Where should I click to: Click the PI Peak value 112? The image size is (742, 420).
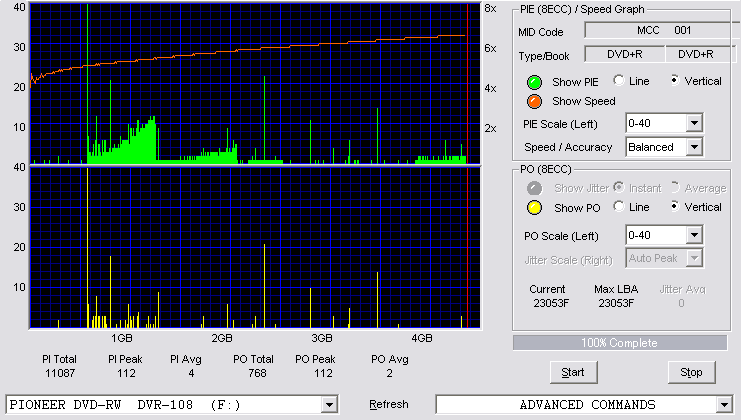(126, 374)
